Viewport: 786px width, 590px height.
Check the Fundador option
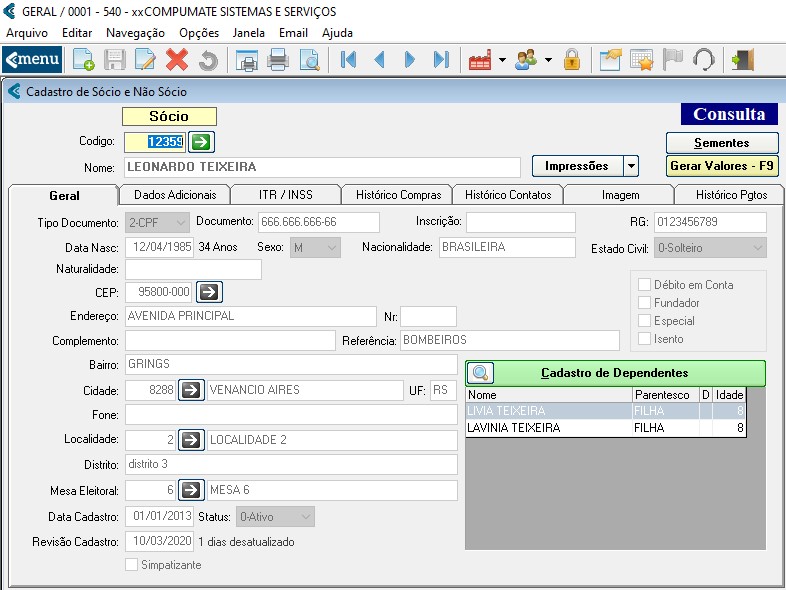click(645, 303)
